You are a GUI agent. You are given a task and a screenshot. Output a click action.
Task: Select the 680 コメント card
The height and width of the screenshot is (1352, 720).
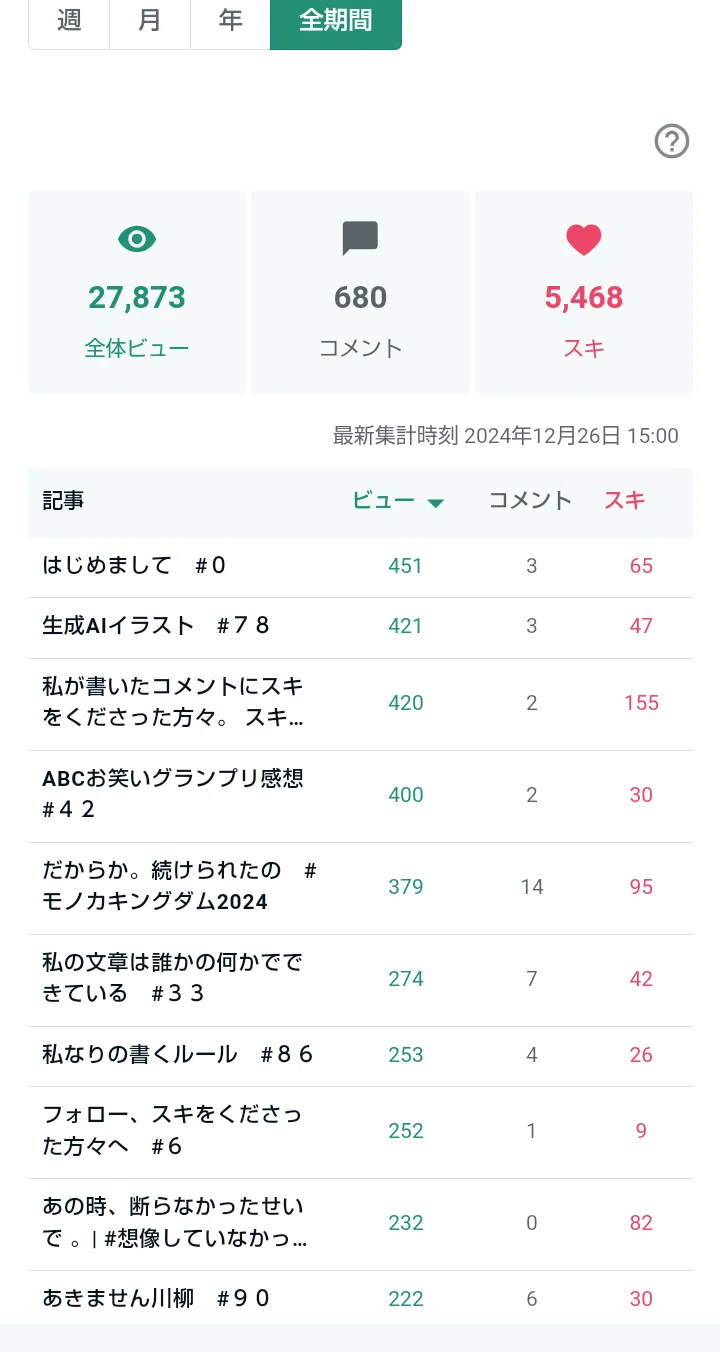point(360,292)
